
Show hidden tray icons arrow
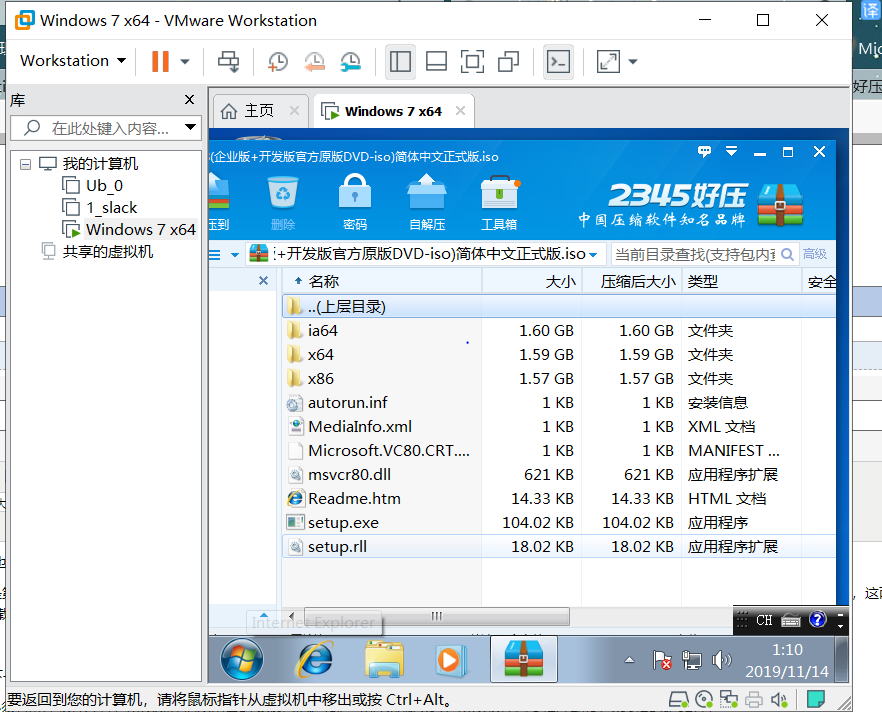(x=629, y=660)
